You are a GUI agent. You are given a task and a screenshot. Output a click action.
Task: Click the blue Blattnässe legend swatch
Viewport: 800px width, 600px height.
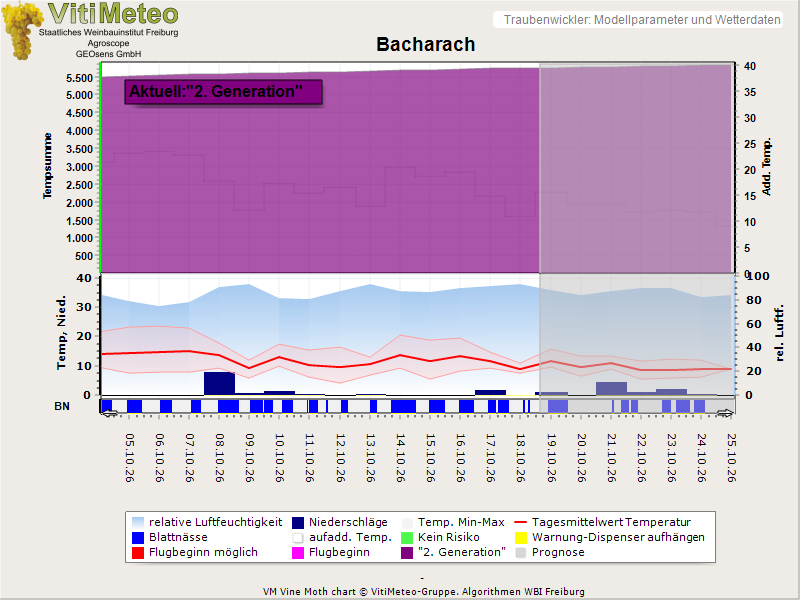pos(138,537)
